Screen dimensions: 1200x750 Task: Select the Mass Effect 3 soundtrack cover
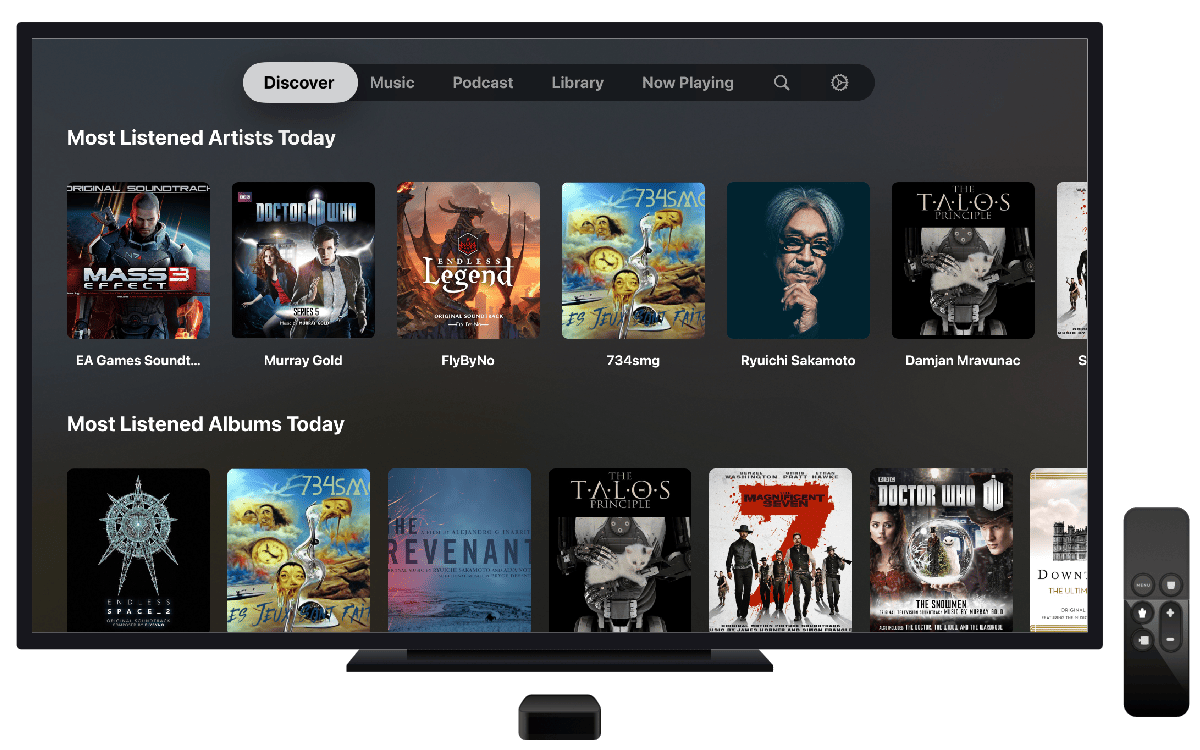pyautogui.click(x=139, y=260)
